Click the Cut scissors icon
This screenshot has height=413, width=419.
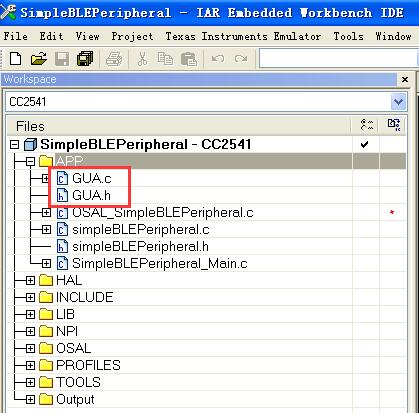tap(142, 59)
